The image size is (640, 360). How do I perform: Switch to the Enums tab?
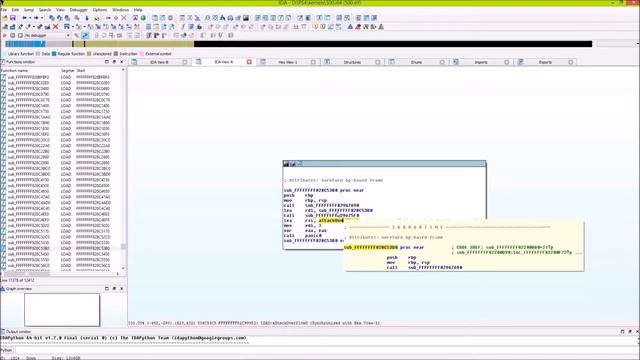[416, 62]
